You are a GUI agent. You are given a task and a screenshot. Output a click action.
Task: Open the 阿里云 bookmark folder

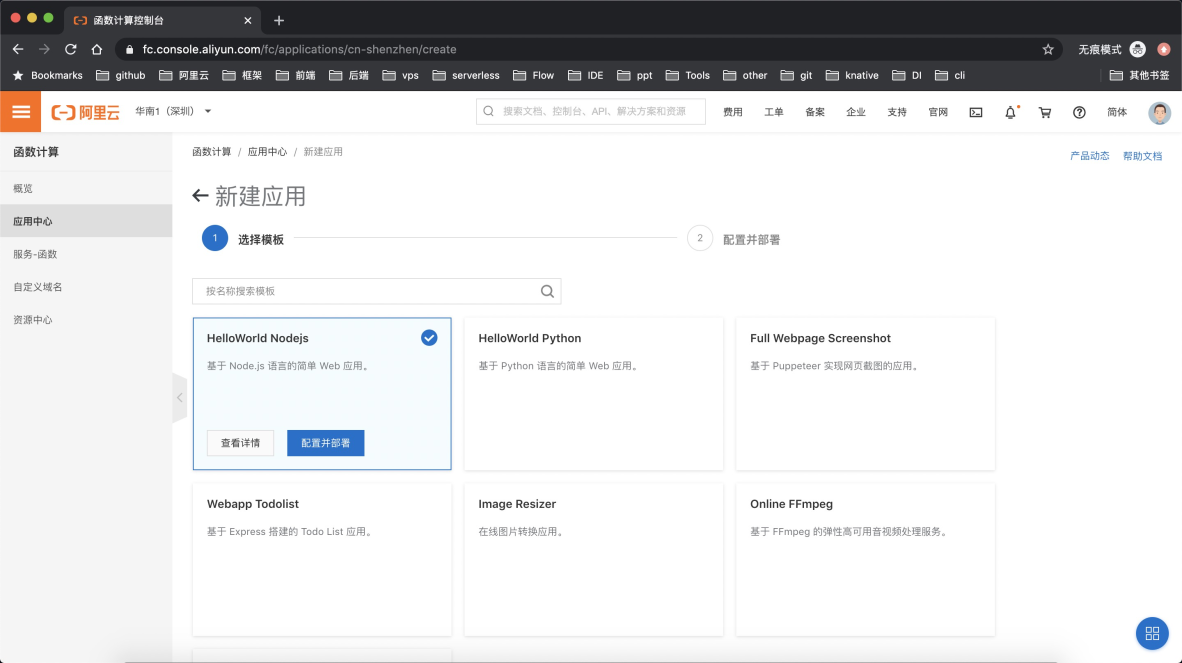click(183, 75)
